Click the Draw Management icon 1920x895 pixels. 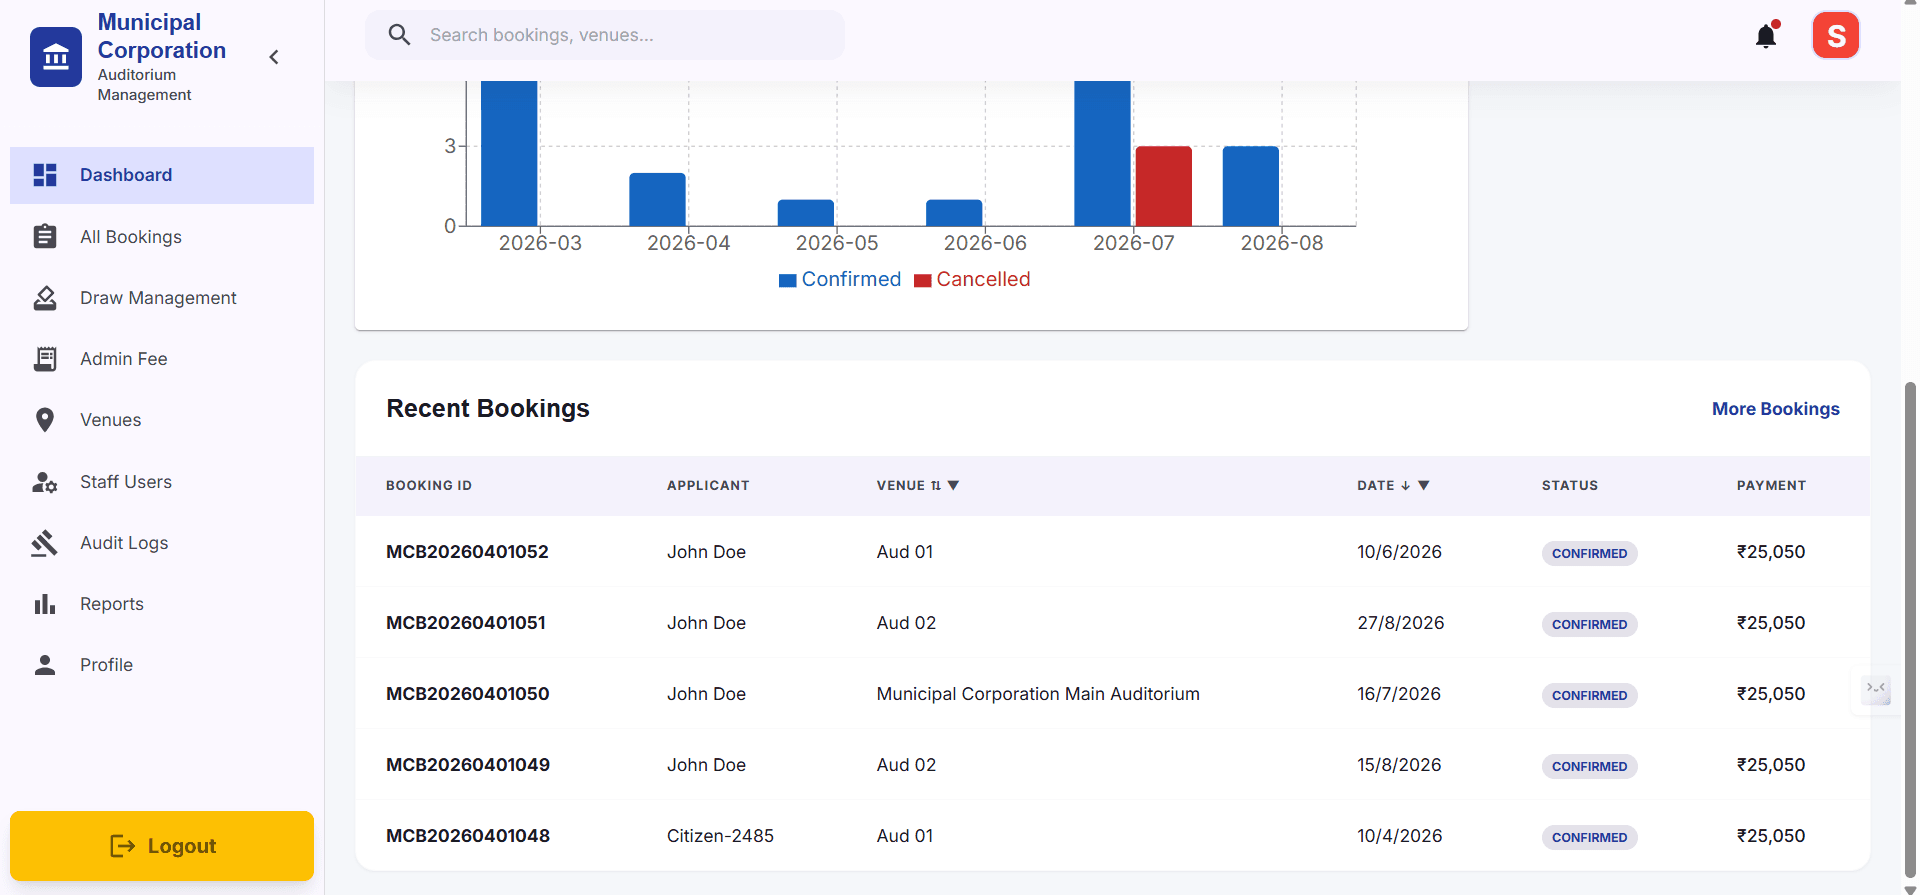[x=45, y=298]
